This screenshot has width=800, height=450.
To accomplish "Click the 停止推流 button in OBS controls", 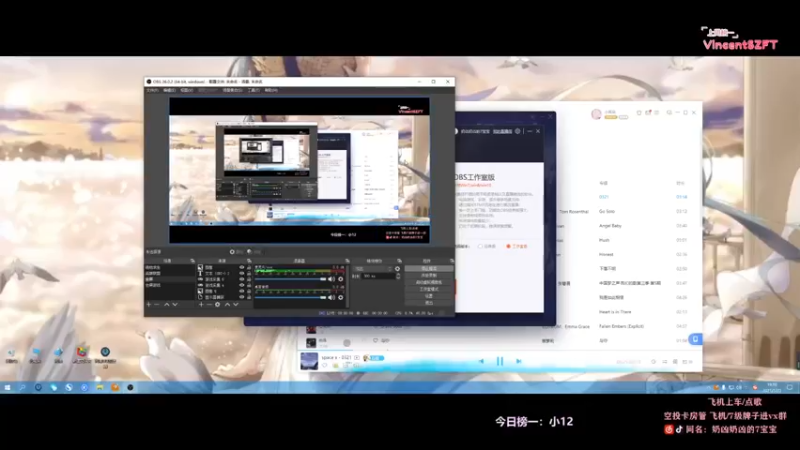I will tap(429, 268).
